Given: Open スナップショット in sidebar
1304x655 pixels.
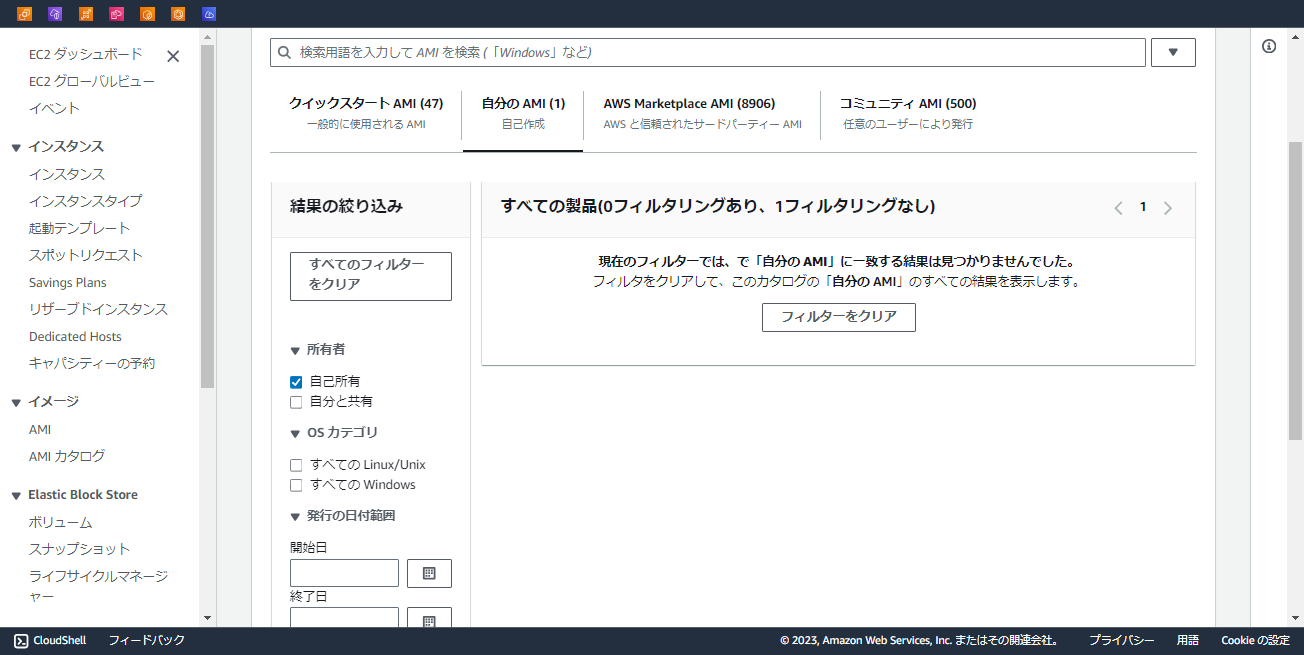Looking at the screenshot, I should pos(80,549).
